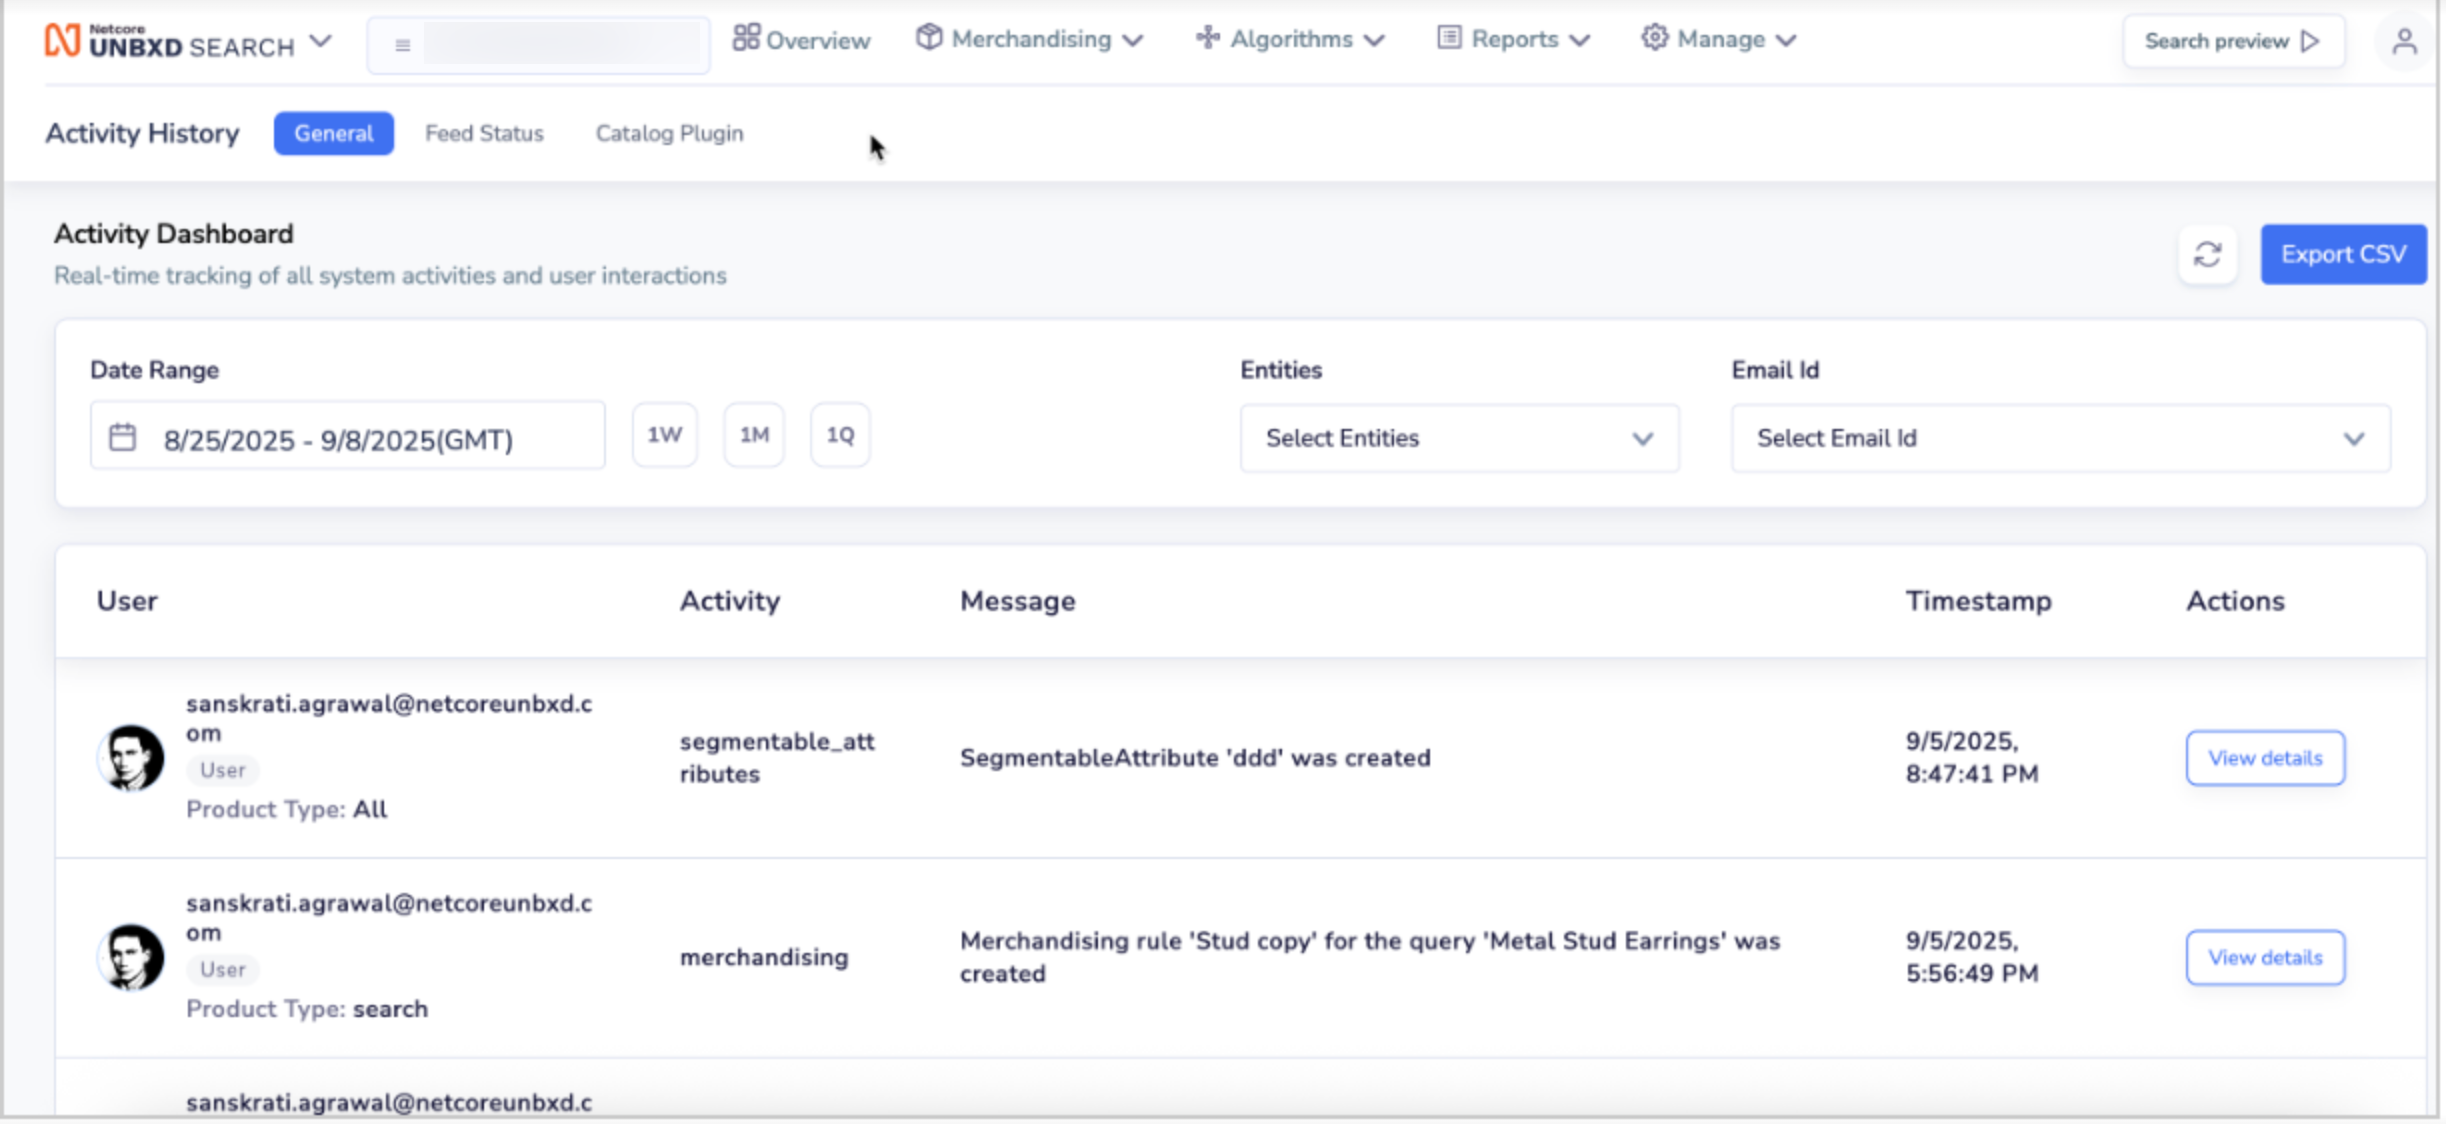Expand the UNBXD SEARCH product switcher chevron
2446x1124 pixels.
(320, 42)
